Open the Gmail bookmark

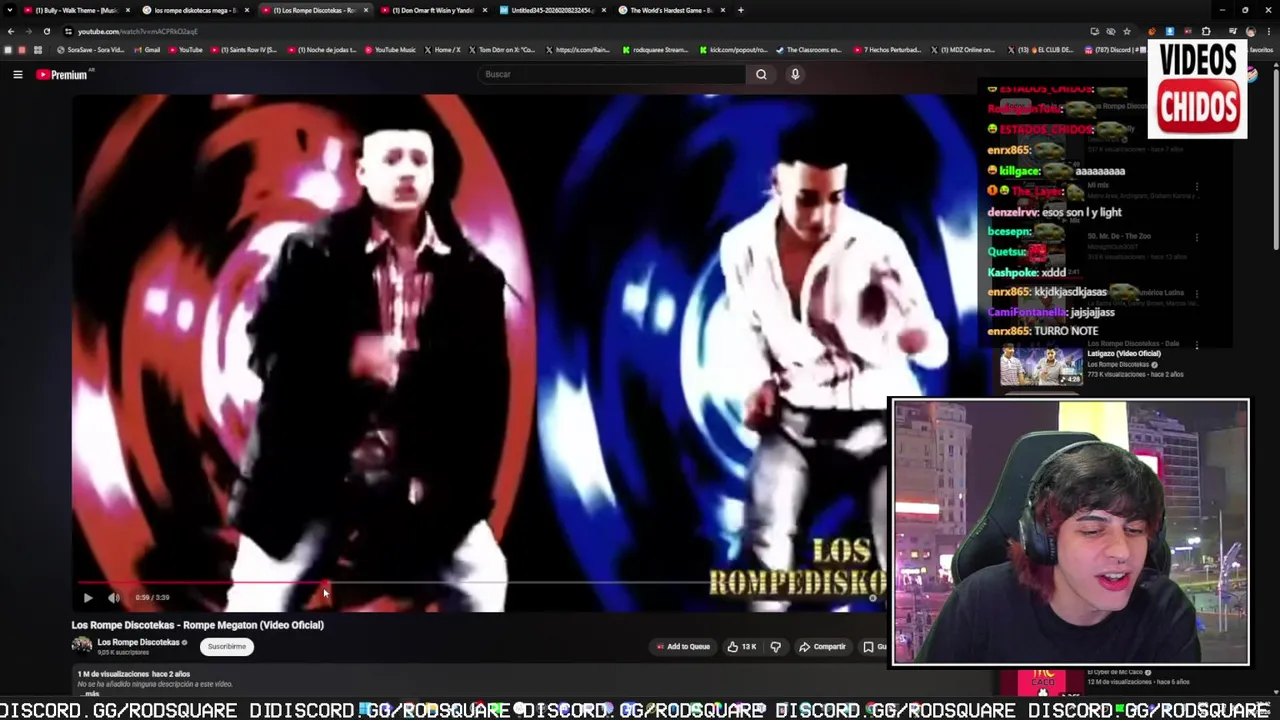point(147,50)
